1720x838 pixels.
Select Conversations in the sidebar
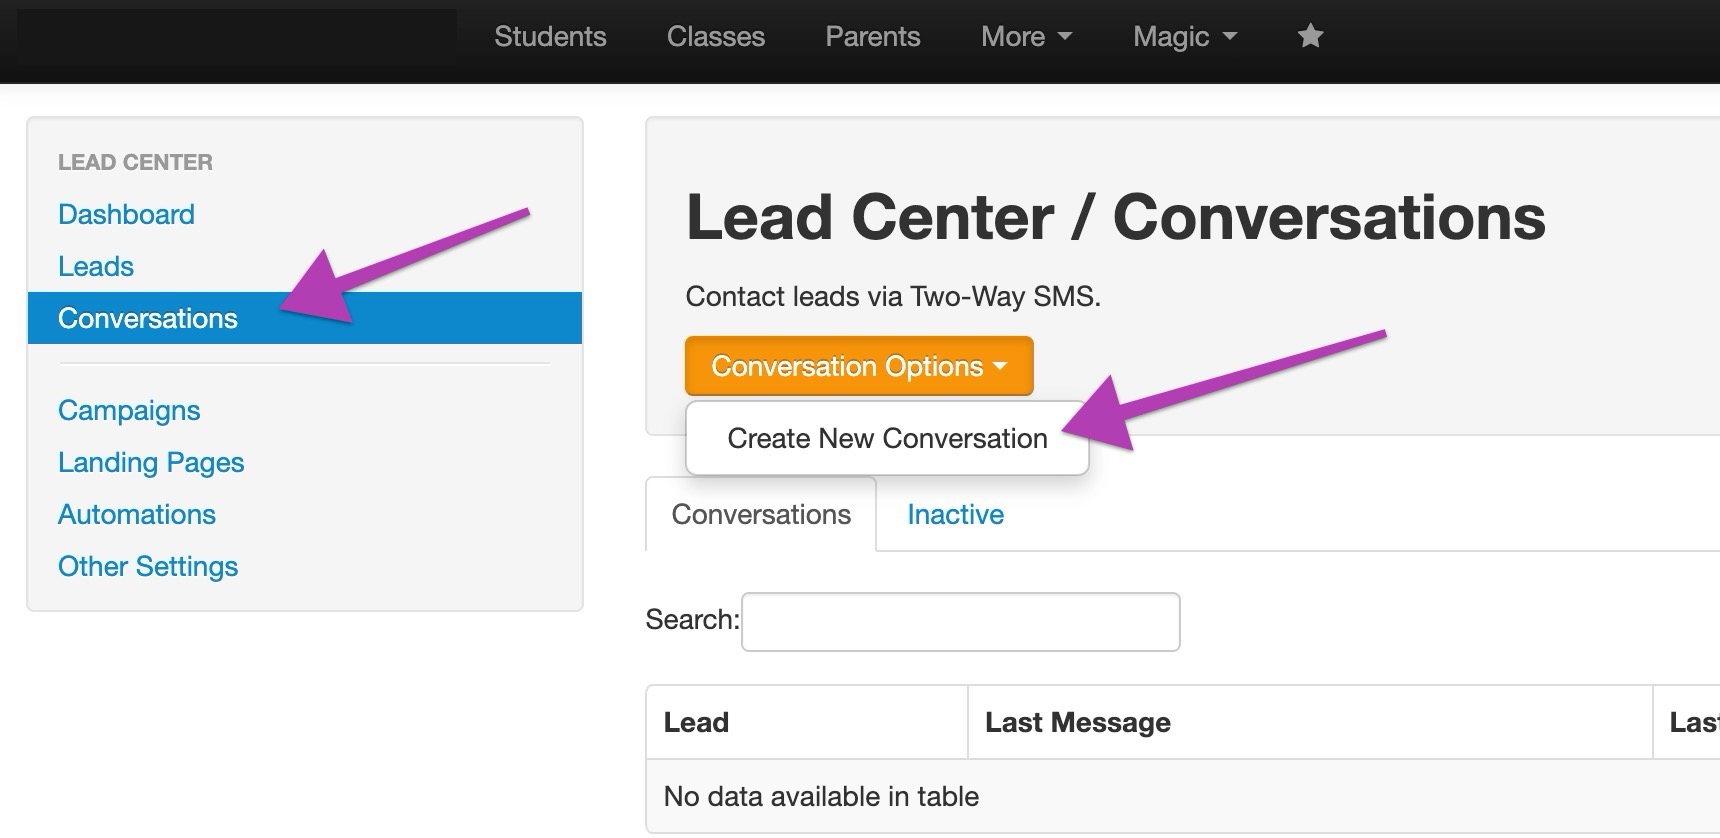(x=148, y=318)
